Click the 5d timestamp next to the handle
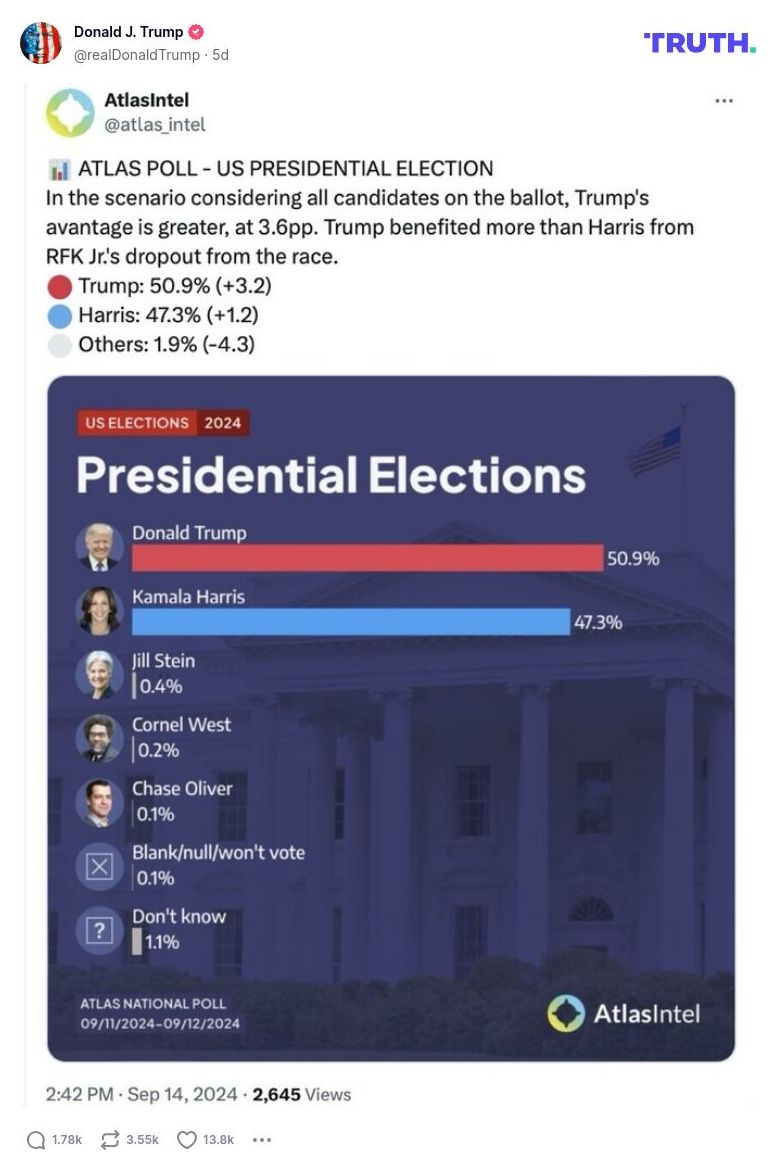The height and width of the screenshot is (1170, 777). [222, 56]
